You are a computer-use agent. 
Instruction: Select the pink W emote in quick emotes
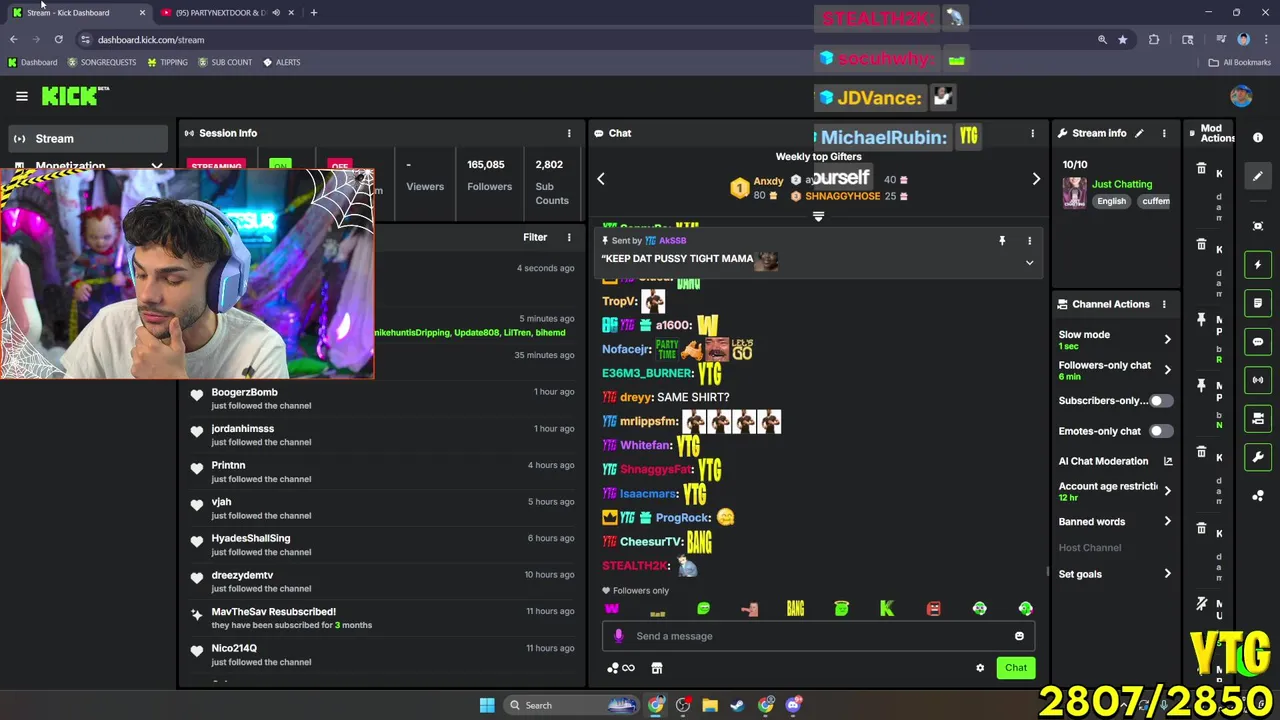[612, 608]
